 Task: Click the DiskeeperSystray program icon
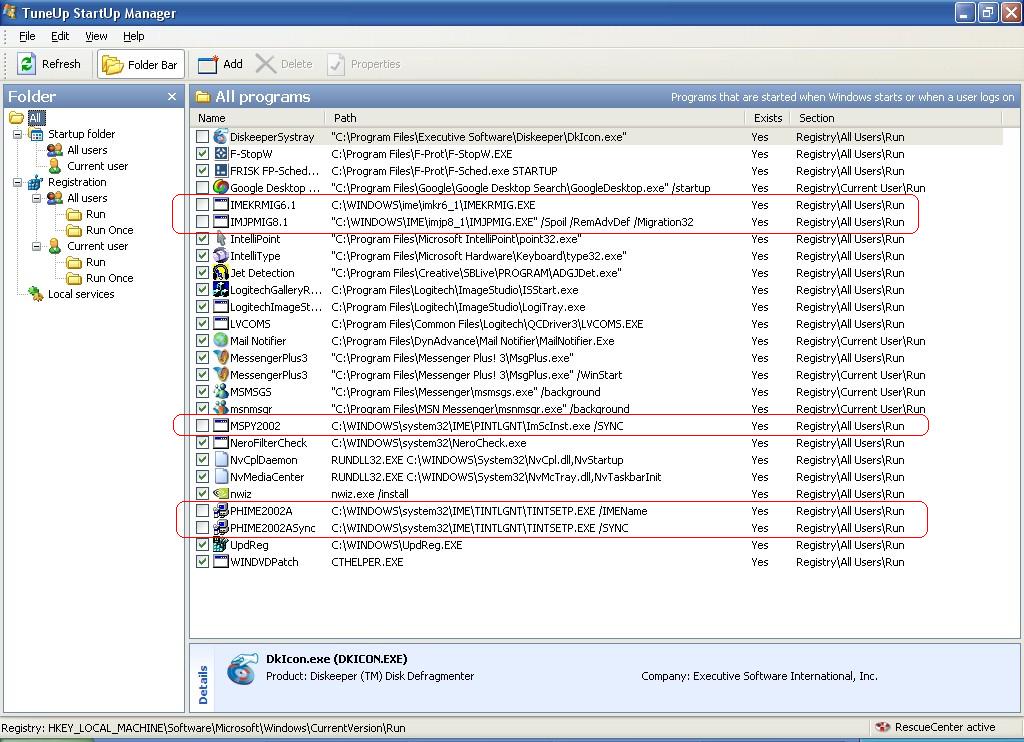221,137
